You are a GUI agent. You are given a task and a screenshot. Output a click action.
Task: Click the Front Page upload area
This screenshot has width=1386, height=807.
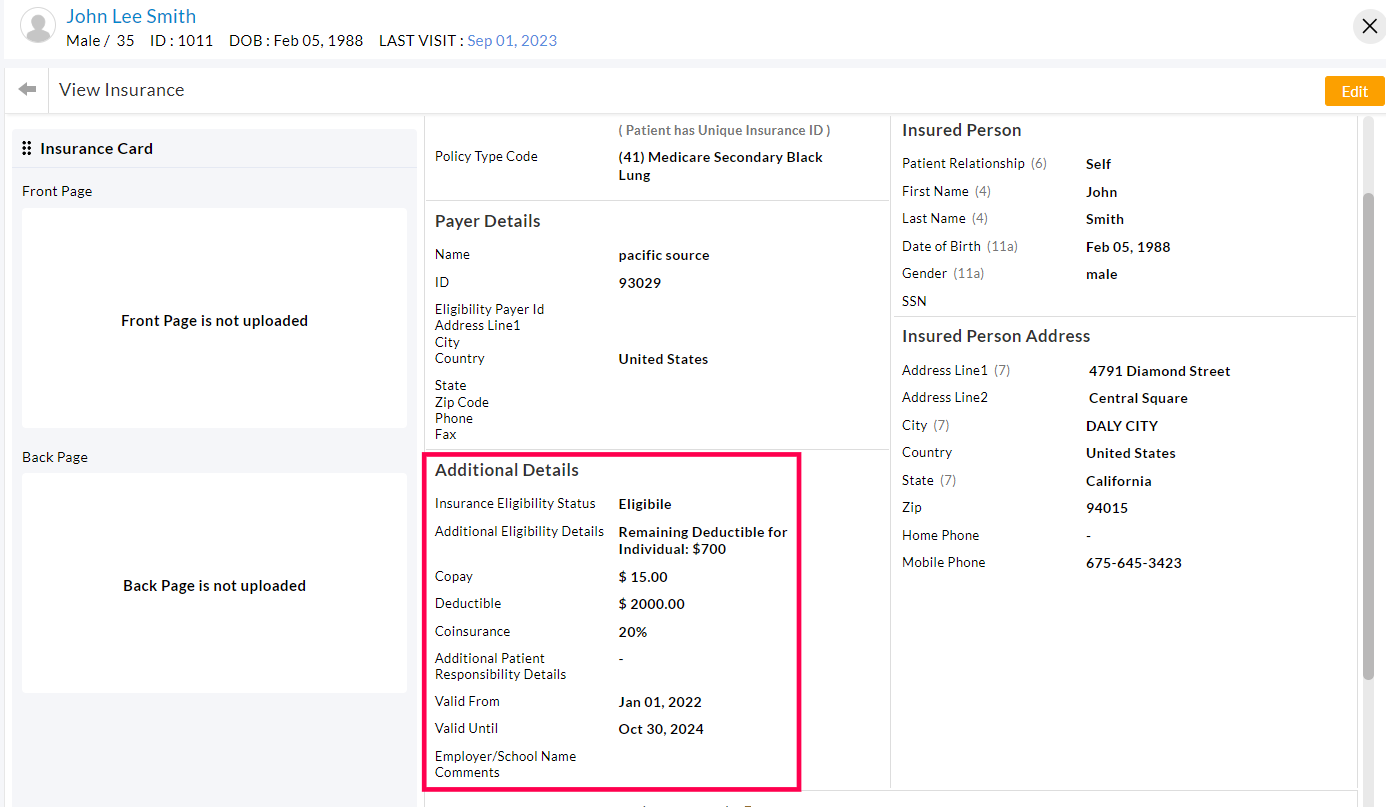pyautogui.click(x=214, y=320)
